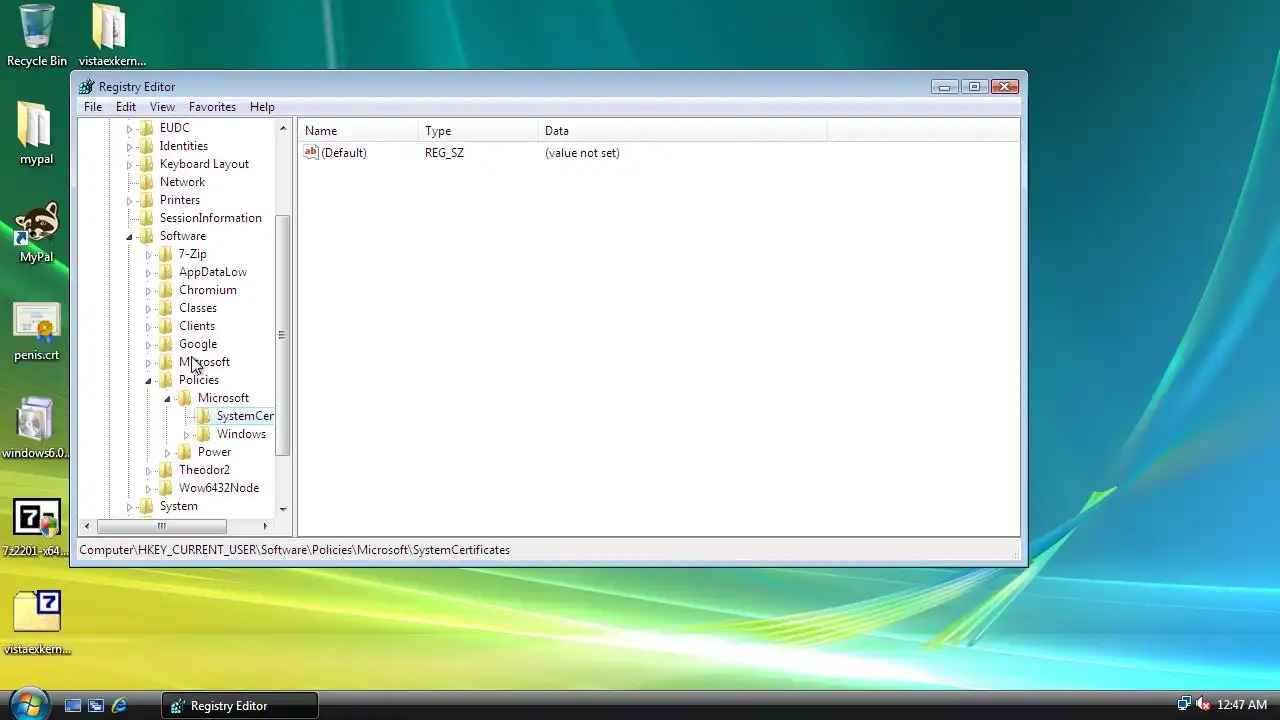The image size is (1280, 720).
Task: Click the 7-Zip key folder icon
Action: (166, 254)
